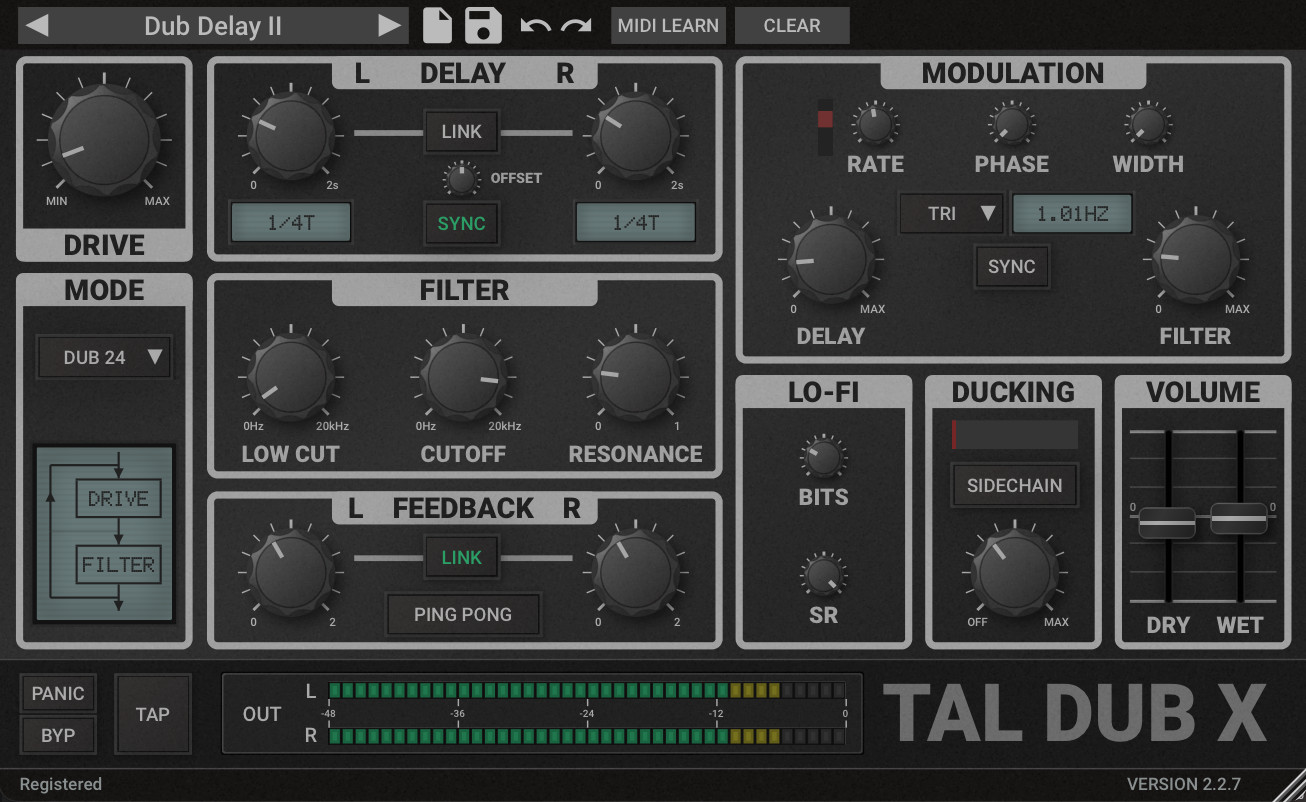
Task: Go to previous preset with left arrow
Action: pos(37,26)
